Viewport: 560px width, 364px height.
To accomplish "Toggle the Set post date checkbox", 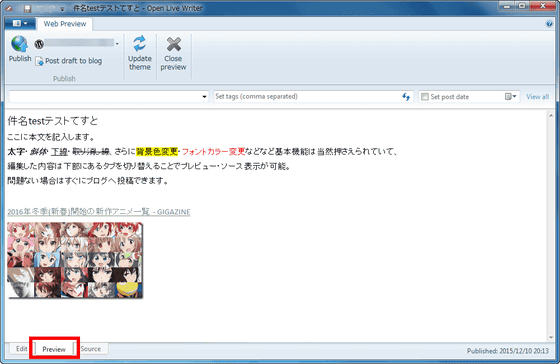I will [425, 97].
